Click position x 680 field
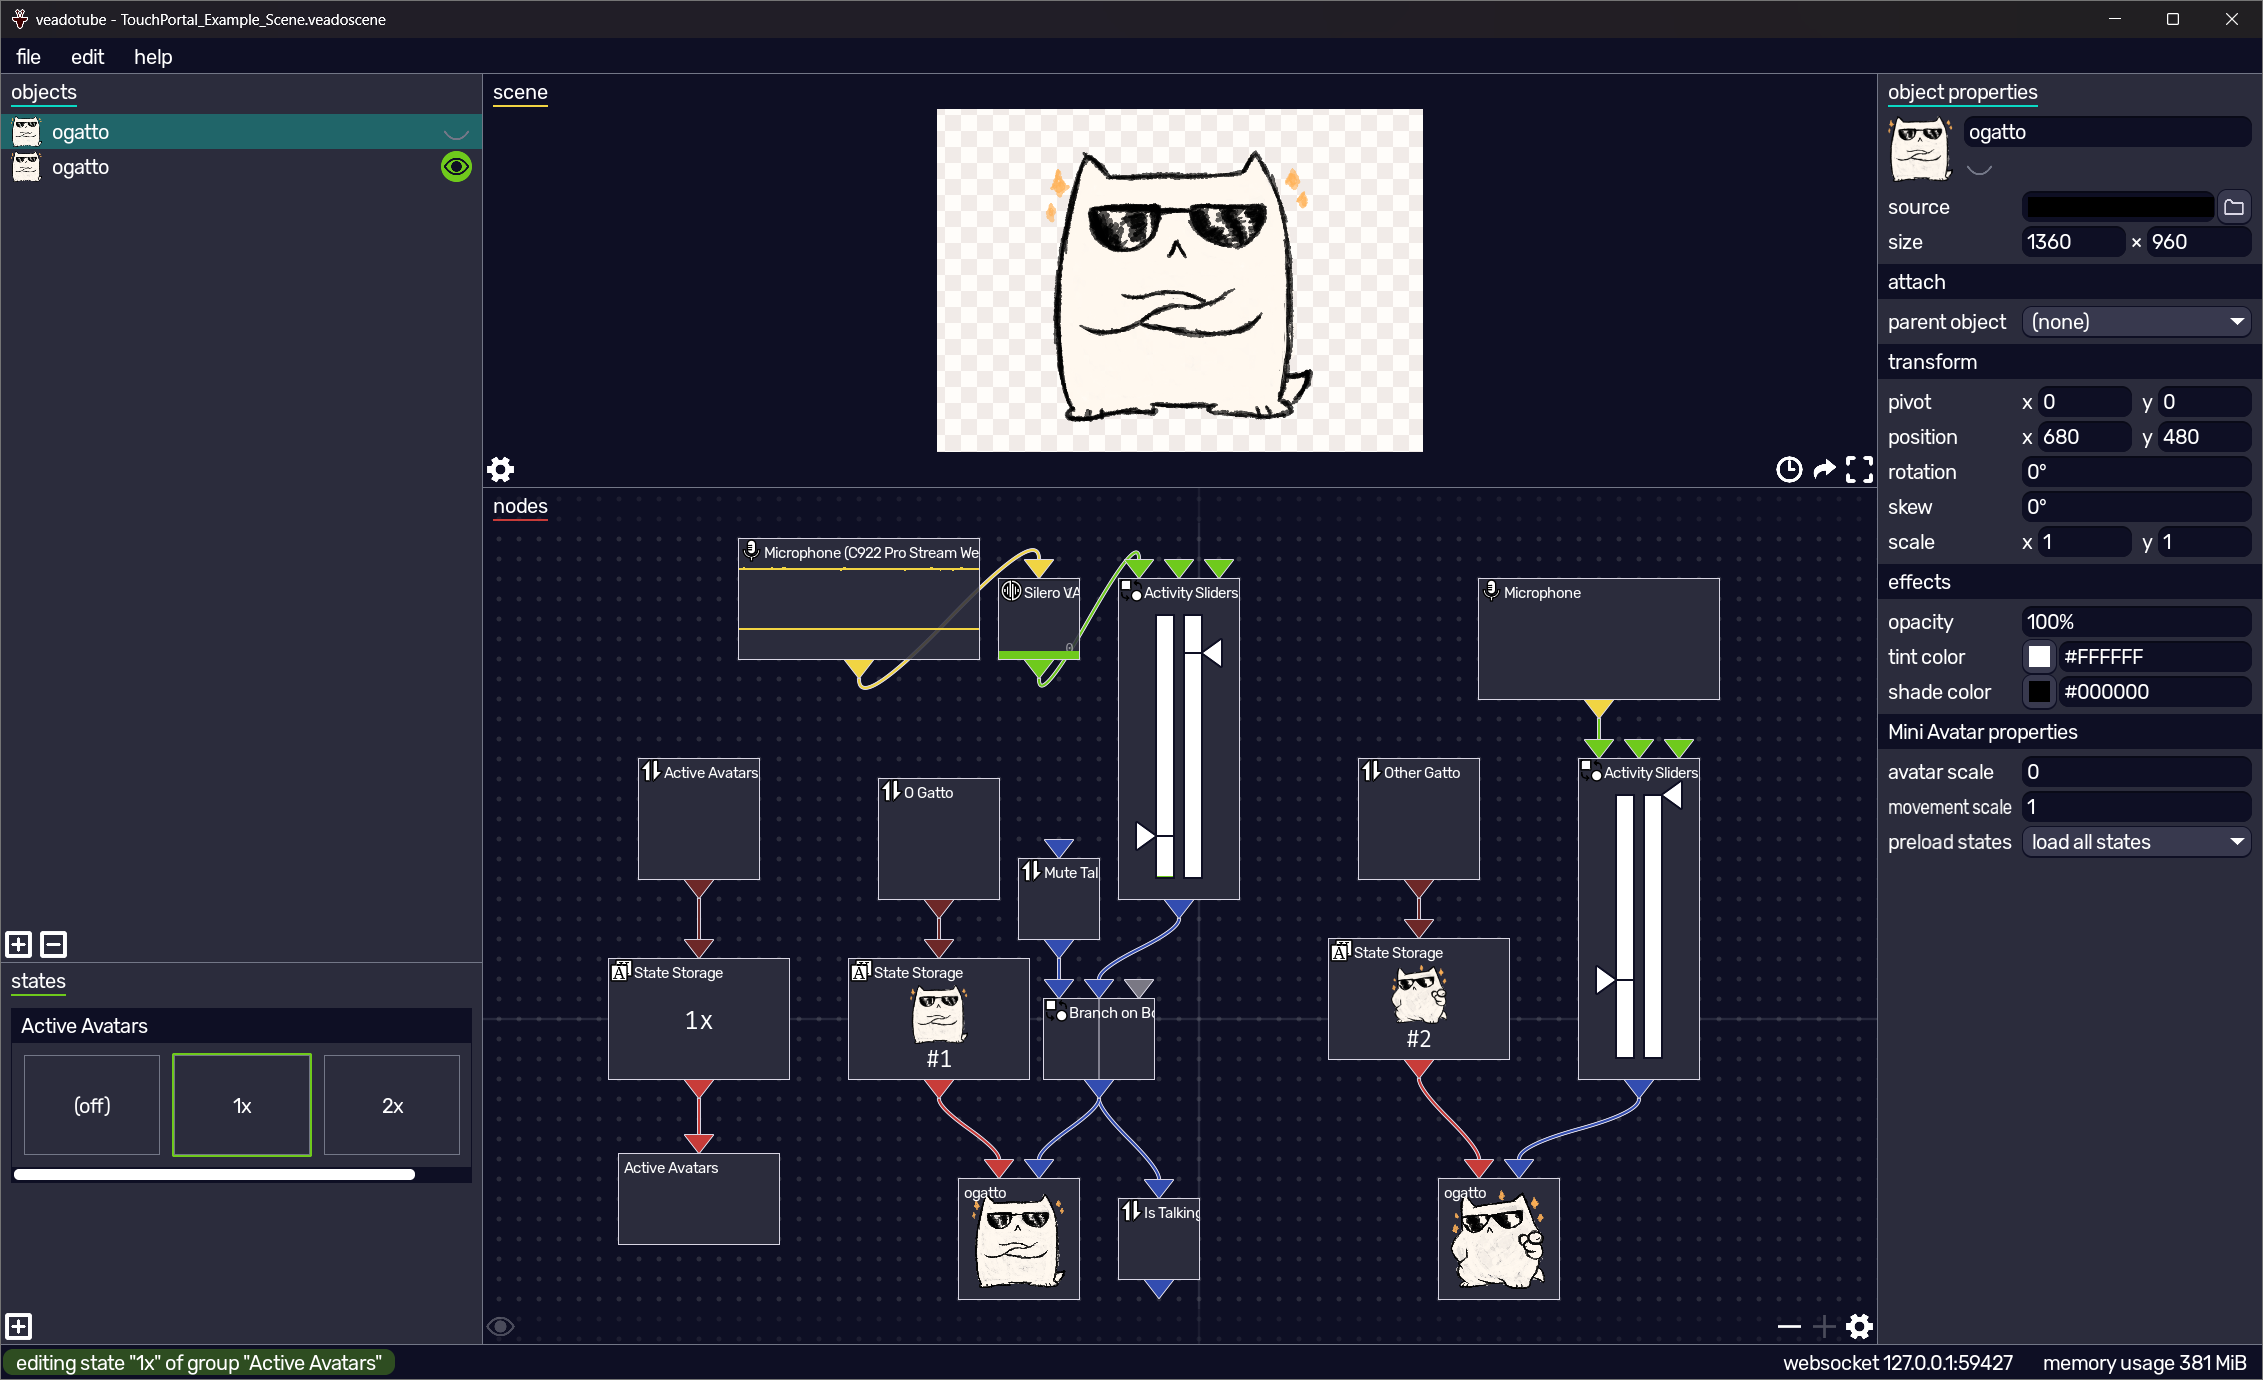The width and height of the screenshot is (2263, 1380). tap(2085, 437)
